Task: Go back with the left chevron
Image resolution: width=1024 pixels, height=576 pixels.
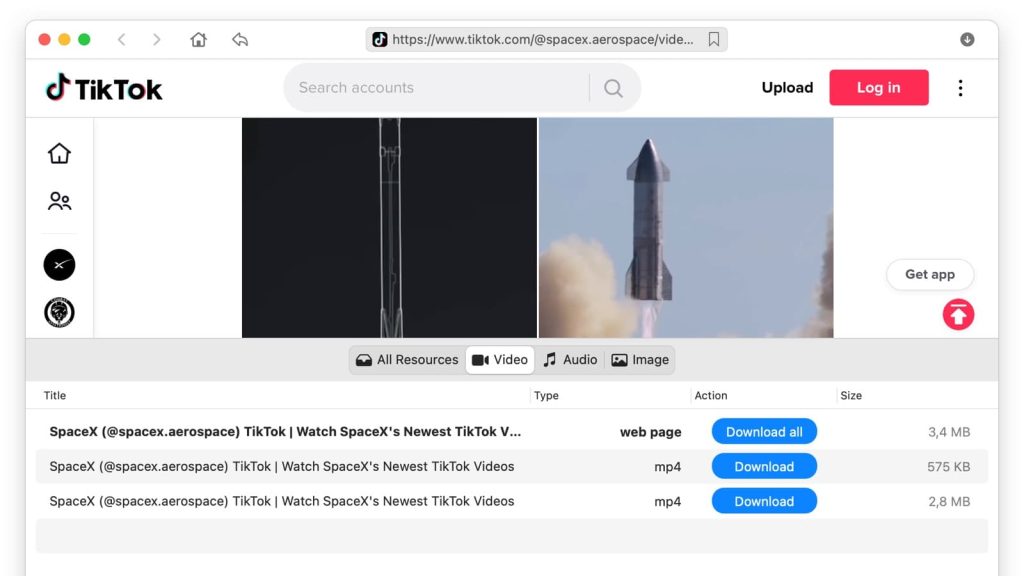Action: point(121,40)
